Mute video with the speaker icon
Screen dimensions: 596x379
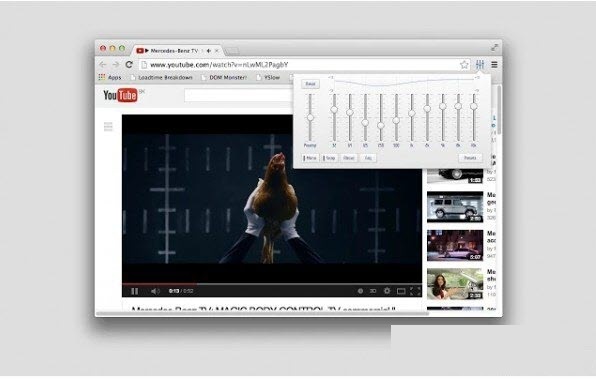[x=155, y=291]
